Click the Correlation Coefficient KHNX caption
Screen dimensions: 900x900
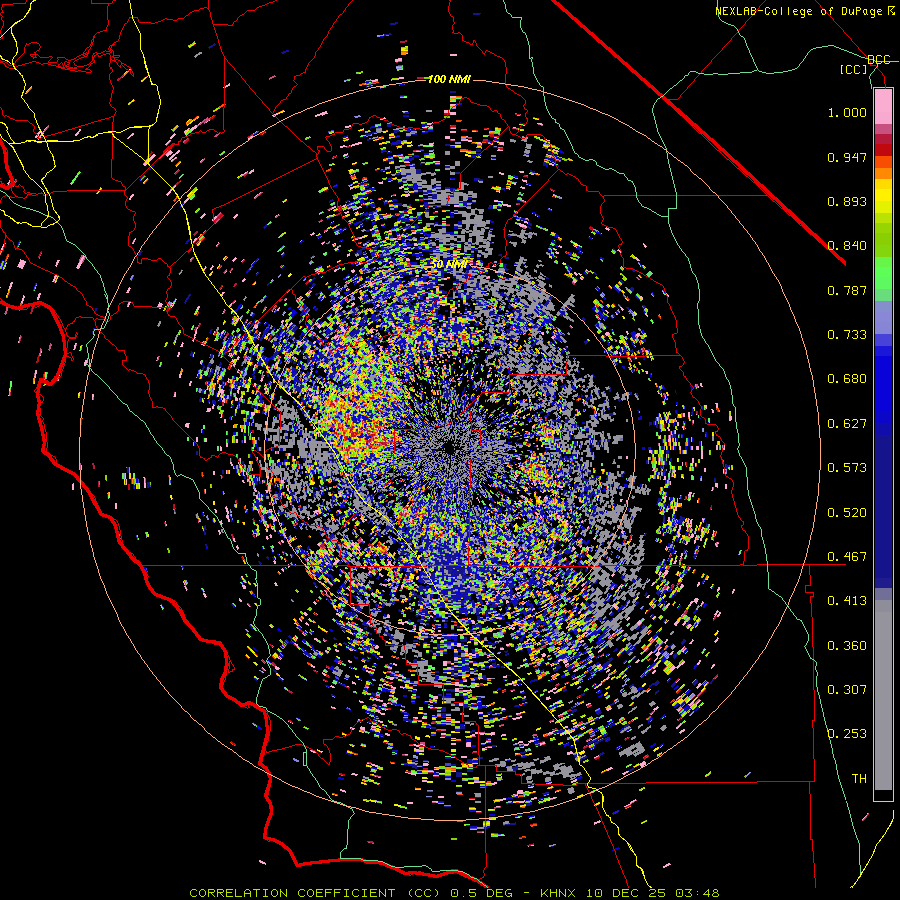[x=454, y=893]
